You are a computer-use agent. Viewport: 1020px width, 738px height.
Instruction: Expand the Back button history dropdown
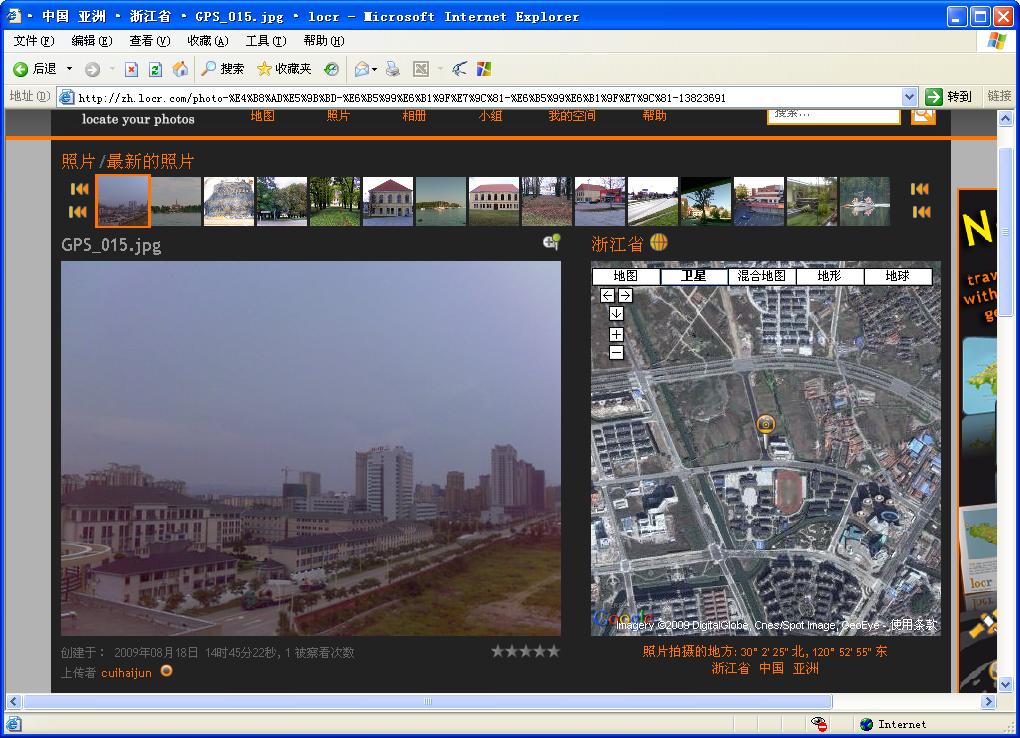69,69
